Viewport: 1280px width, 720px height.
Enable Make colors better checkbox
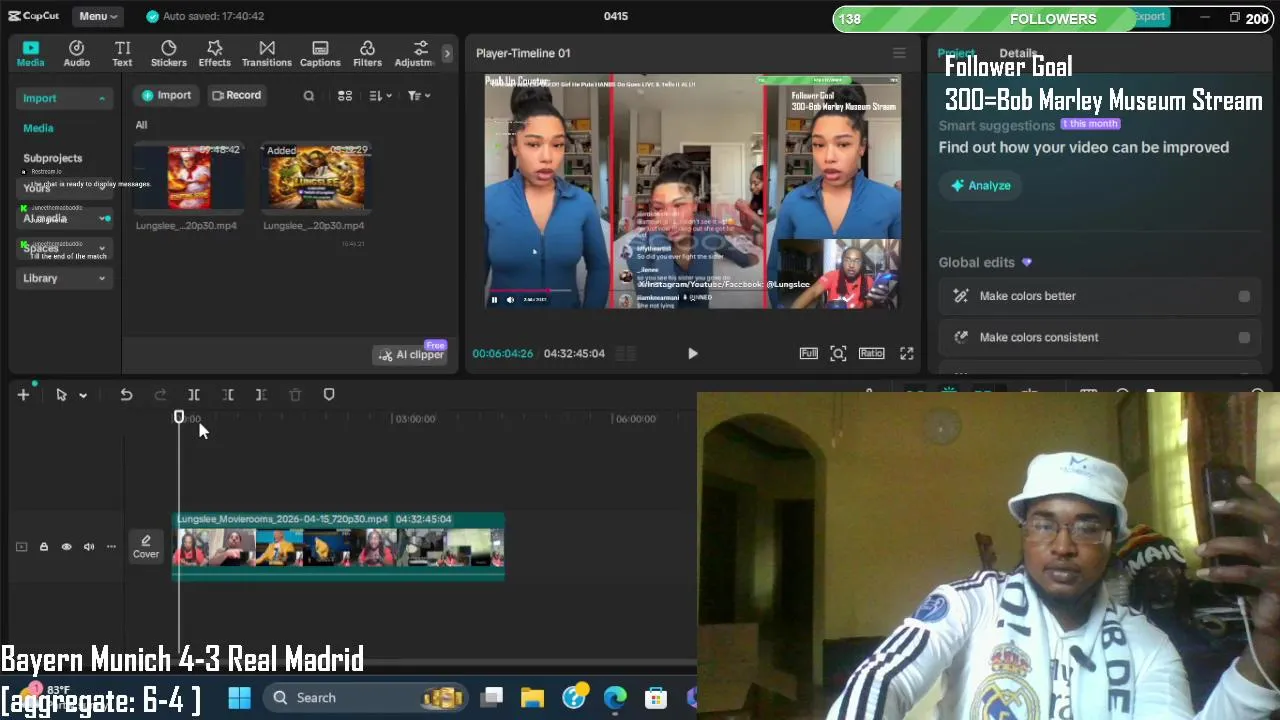coord(1244,296)
